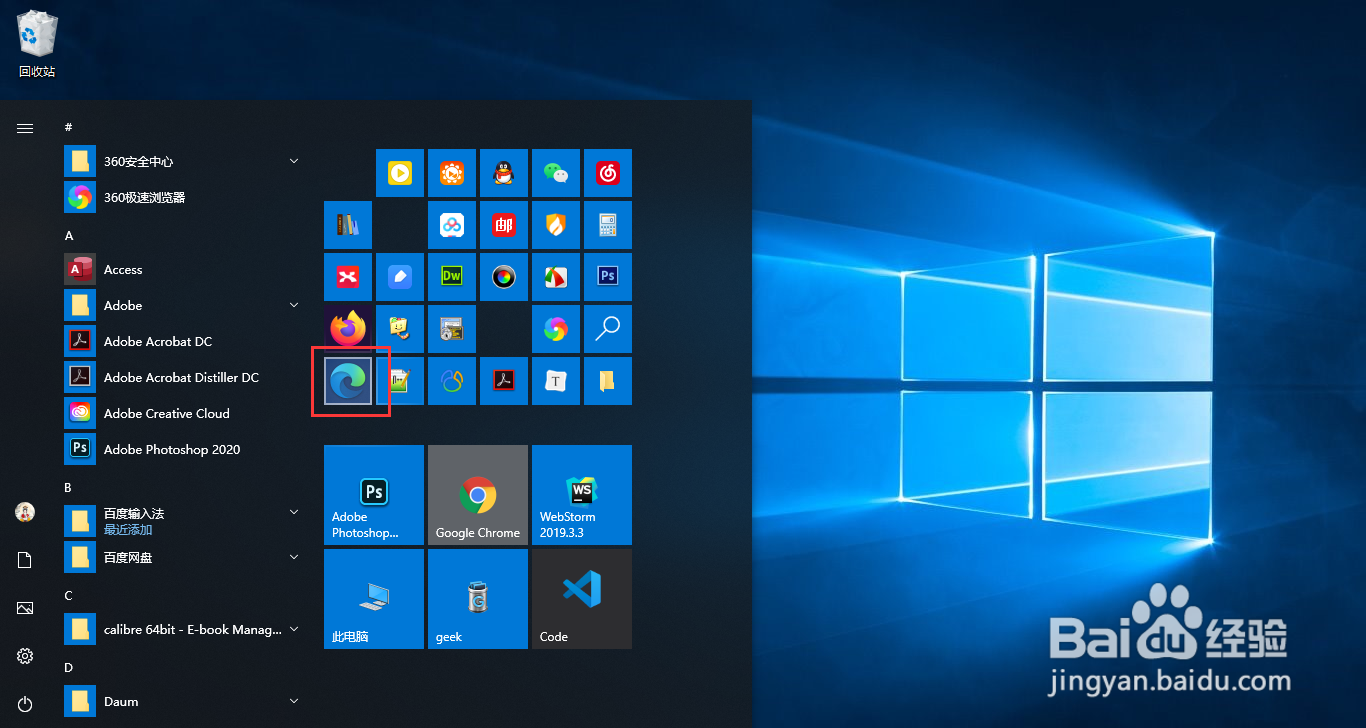This screenshot has height=728, width=1366.
Task: Open the Pictures icon in Start rail
Action: (25, 608)
